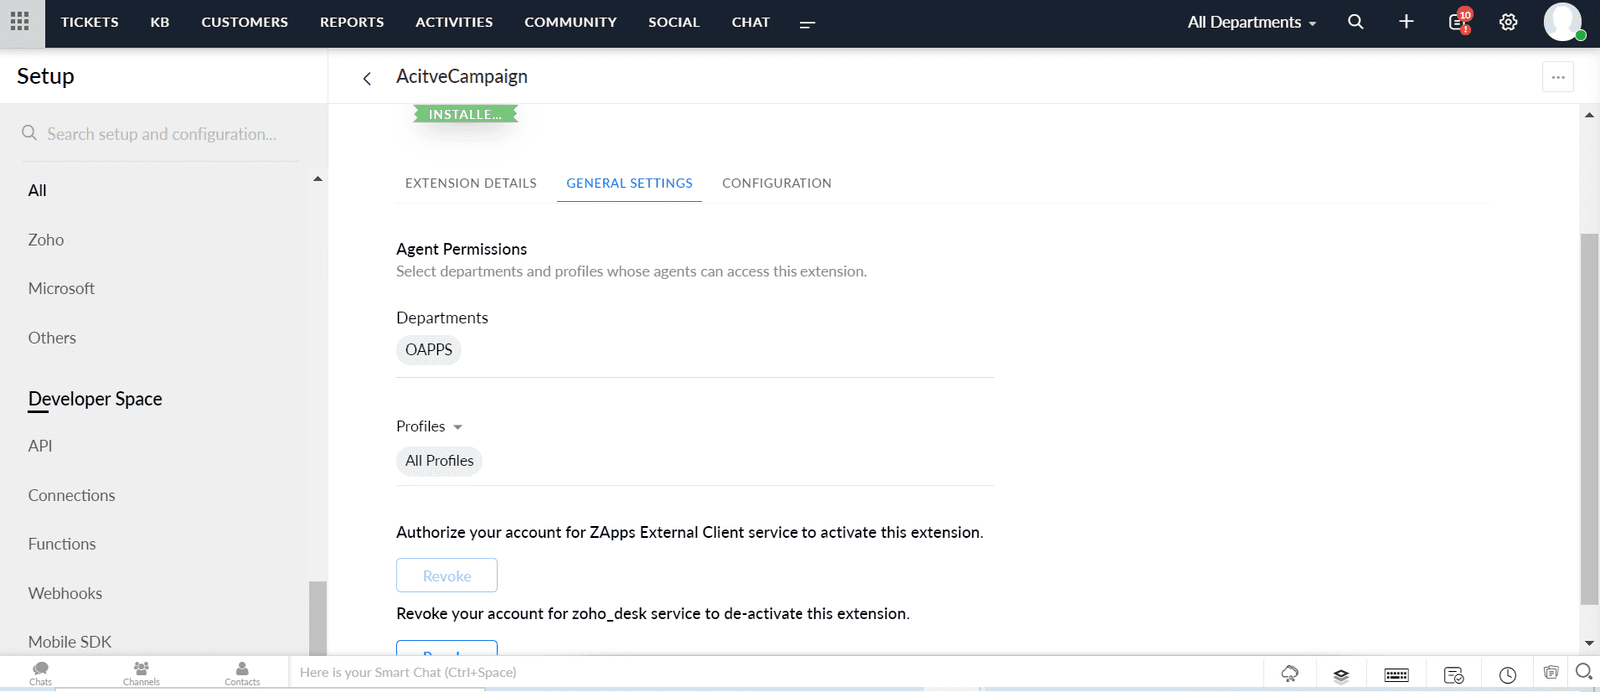Open the COMMUNITY menu
The image size is (1600, 692).
coord(571,22)
